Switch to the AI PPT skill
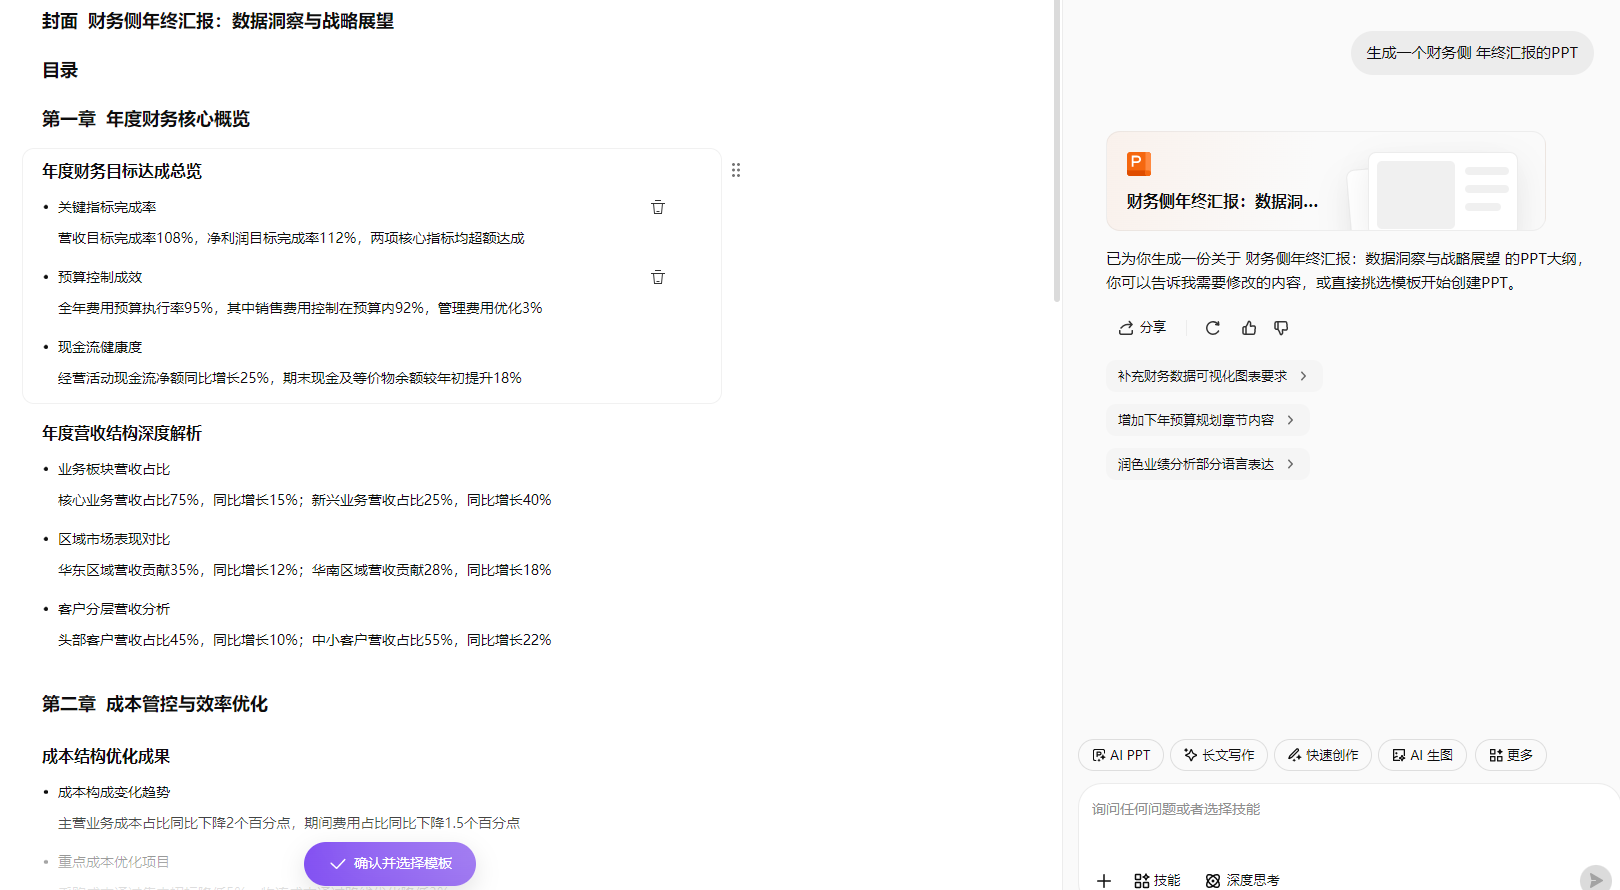Viewport: 1620px width, 890px height. 1121,755
